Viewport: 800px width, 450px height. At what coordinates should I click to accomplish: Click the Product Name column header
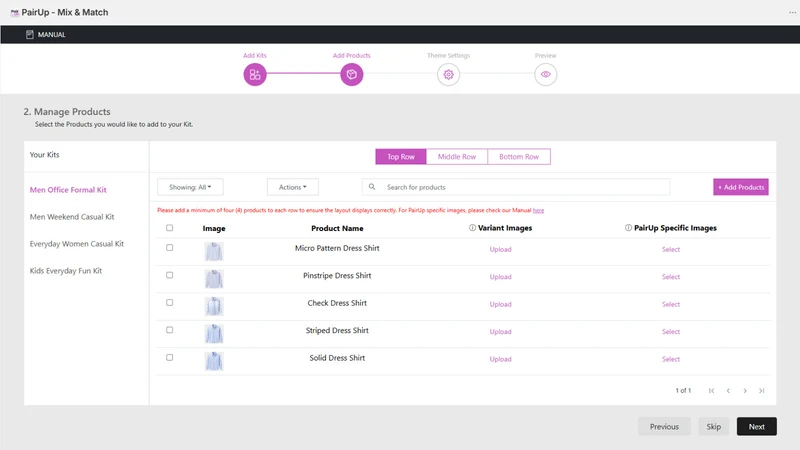pos(337,229)
